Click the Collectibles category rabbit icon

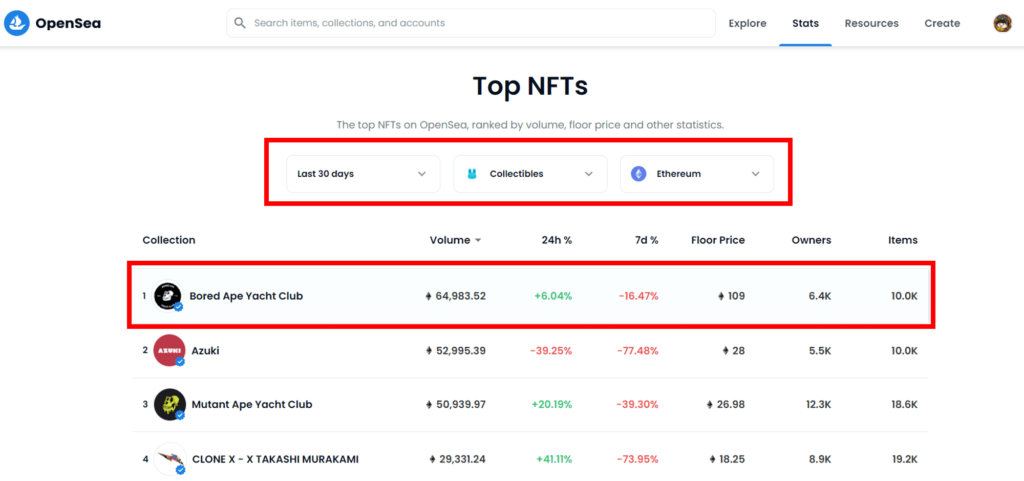pos(472,174)
